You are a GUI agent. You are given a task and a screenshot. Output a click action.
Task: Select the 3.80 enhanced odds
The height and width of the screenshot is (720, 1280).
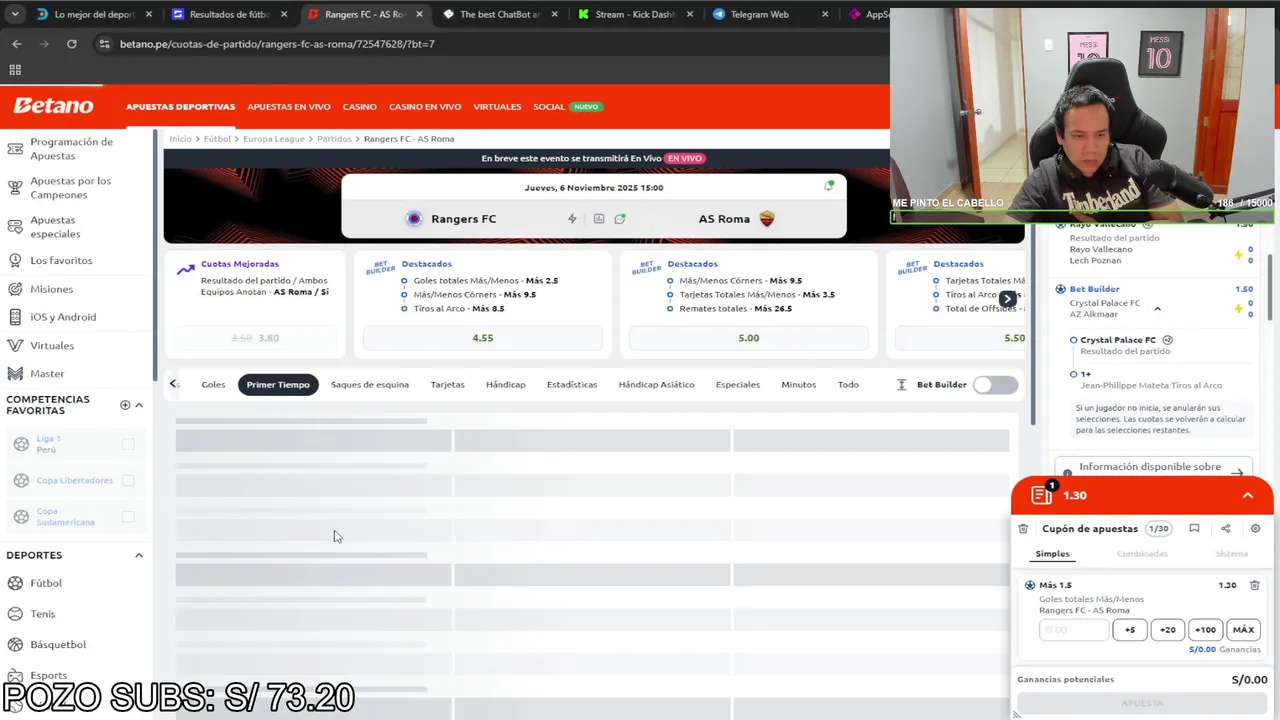pyautogui.click(x=255, y=338)
